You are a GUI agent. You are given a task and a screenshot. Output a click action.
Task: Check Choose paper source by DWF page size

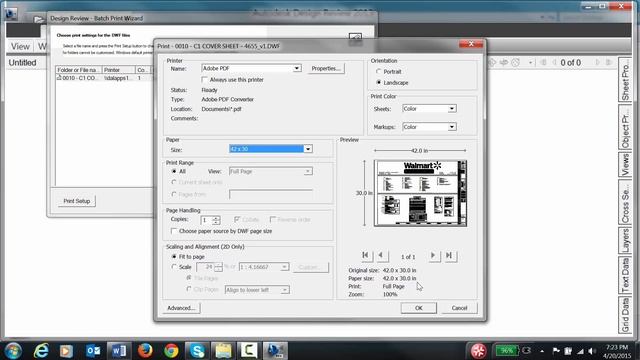click(174, 231)
